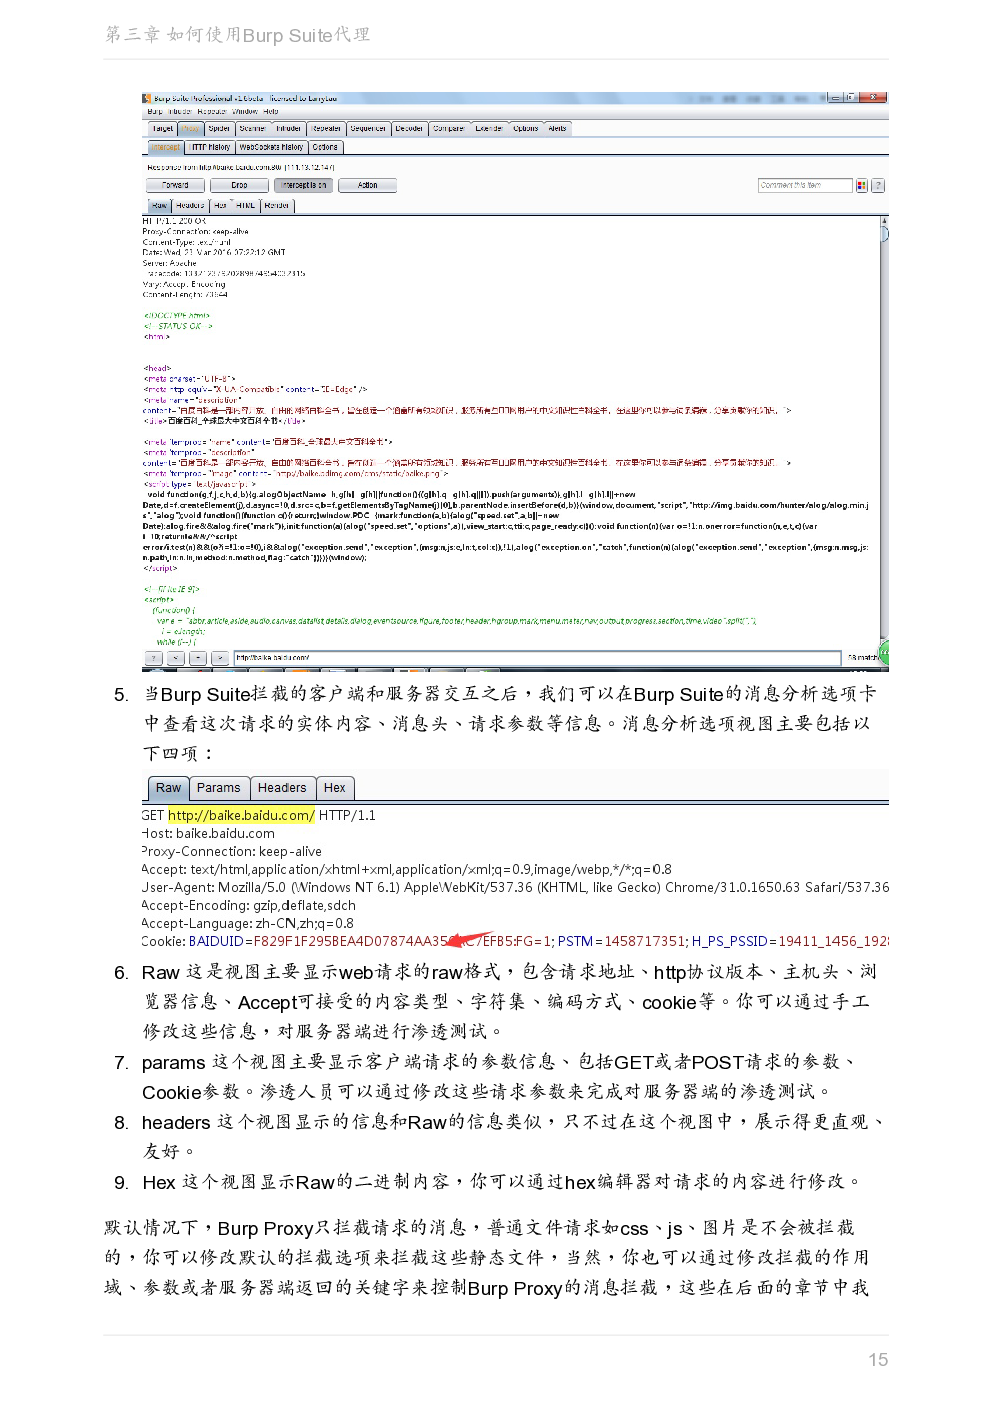This screenshot has width=992, height=1403.
Task: Switch to the Scanner main tab
Action: pos(253,129)
